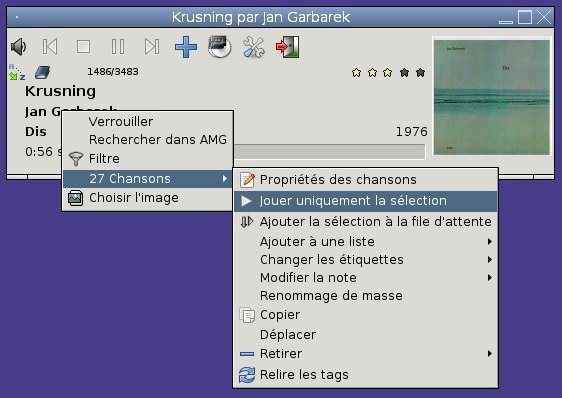
Task: Select Jouer uniquement la sélection
Action: click(x=366, y=201)
